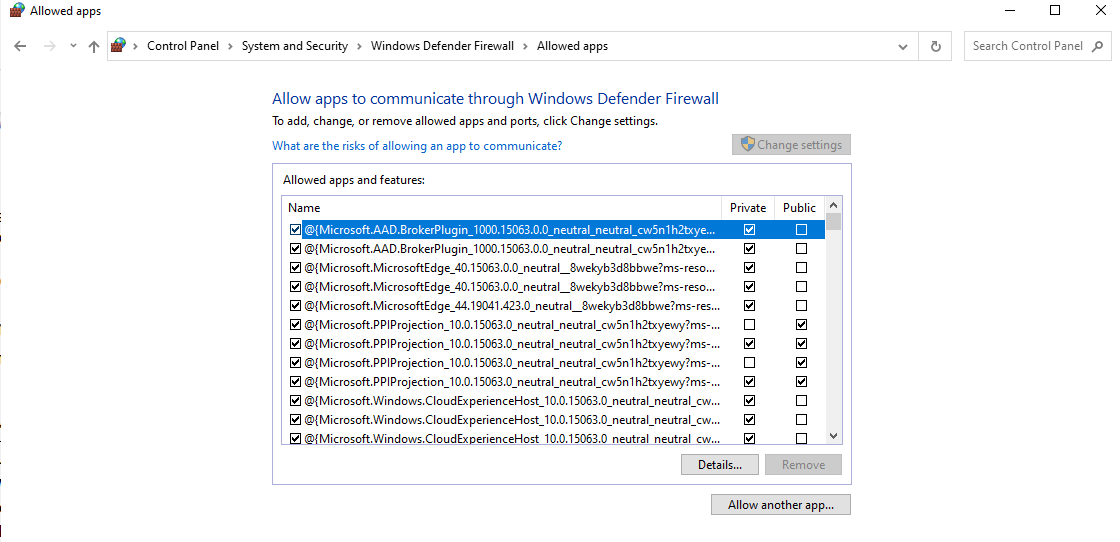Viewport: 1120px width, 542px height.
Task: Click shield icon on Change settings
Action: [747, 144]
